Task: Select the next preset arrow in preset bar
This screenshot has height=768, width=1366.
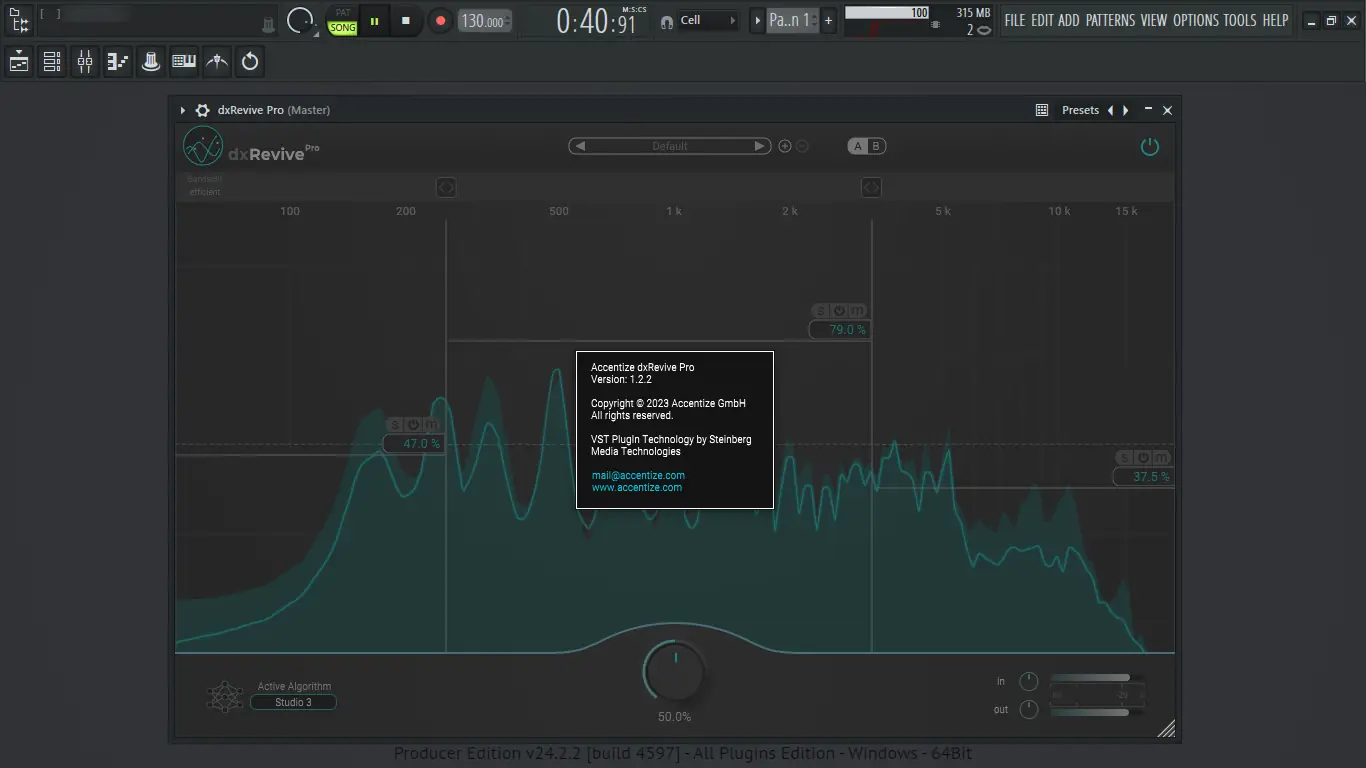Action: 760,146
